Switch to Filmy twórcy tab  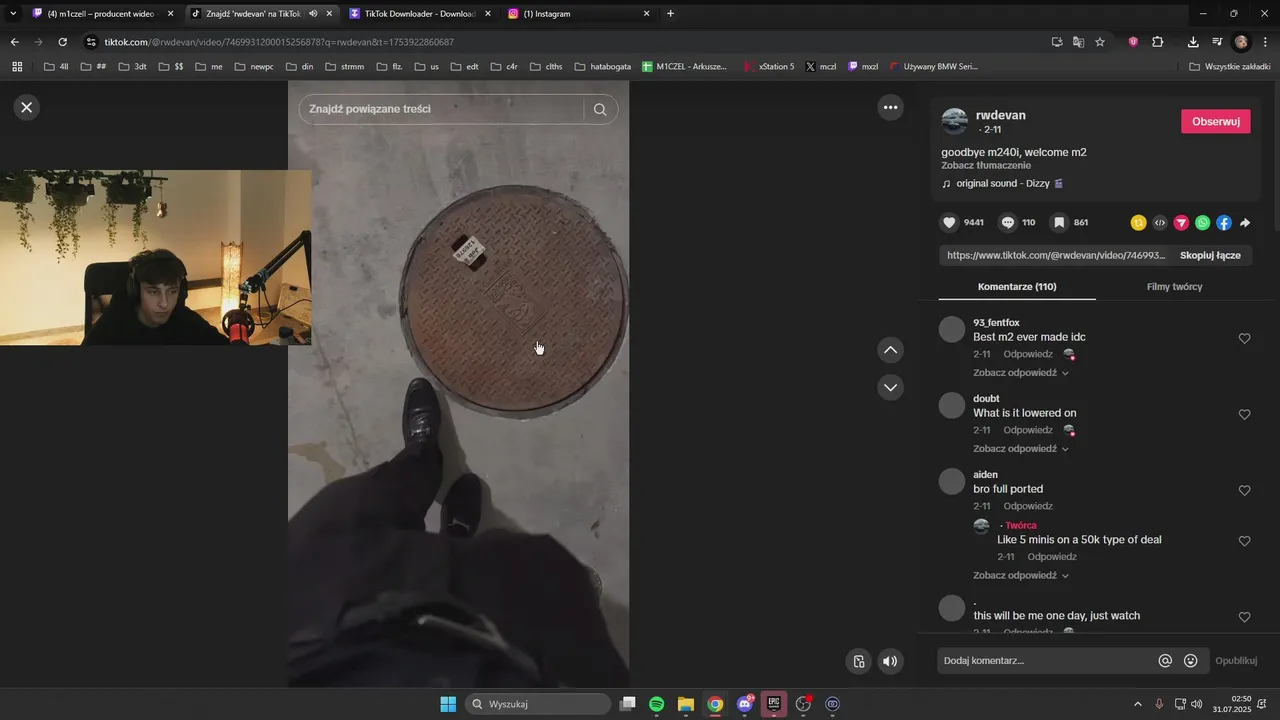pyautogui.click(x=1174, y=287)
